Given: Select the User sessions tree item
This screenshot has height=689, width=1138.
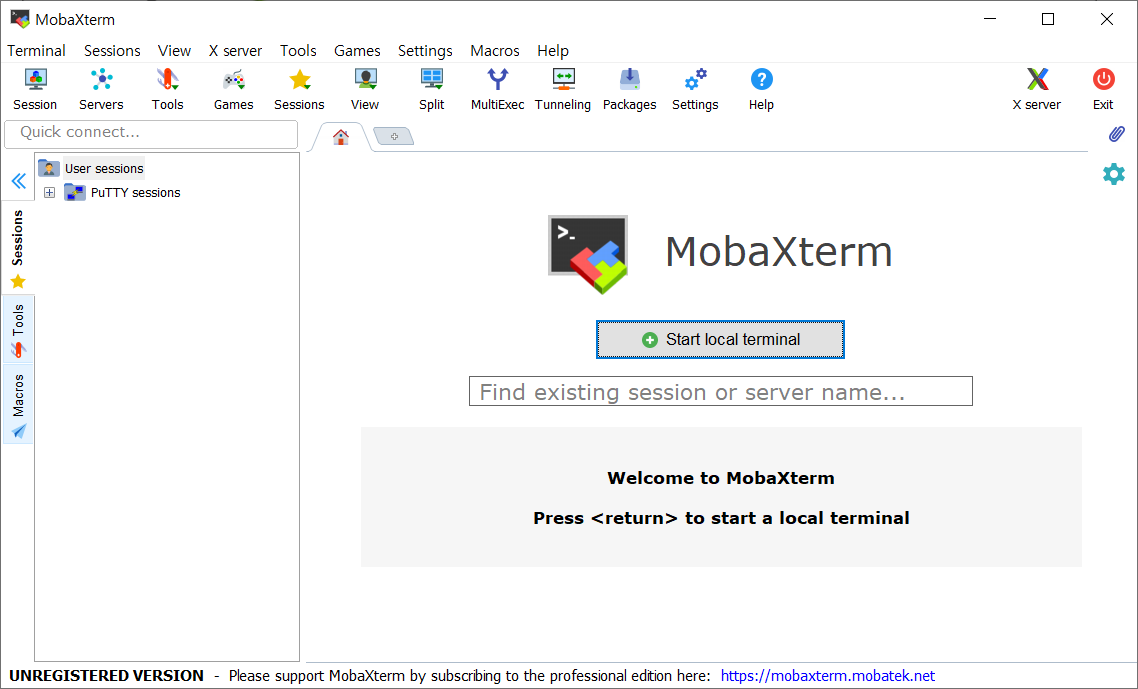Looking at the screenshot, I should 103,168.
